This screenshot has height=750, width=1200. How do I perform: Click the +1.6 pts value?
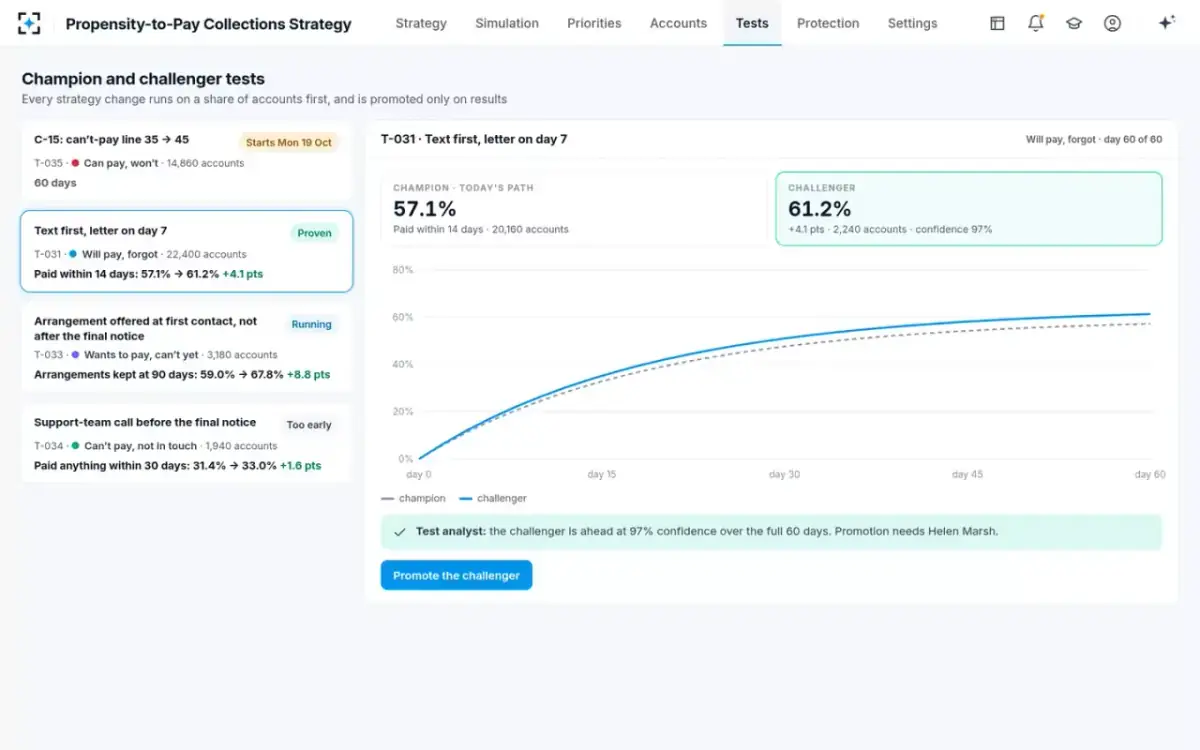[300, 466]
